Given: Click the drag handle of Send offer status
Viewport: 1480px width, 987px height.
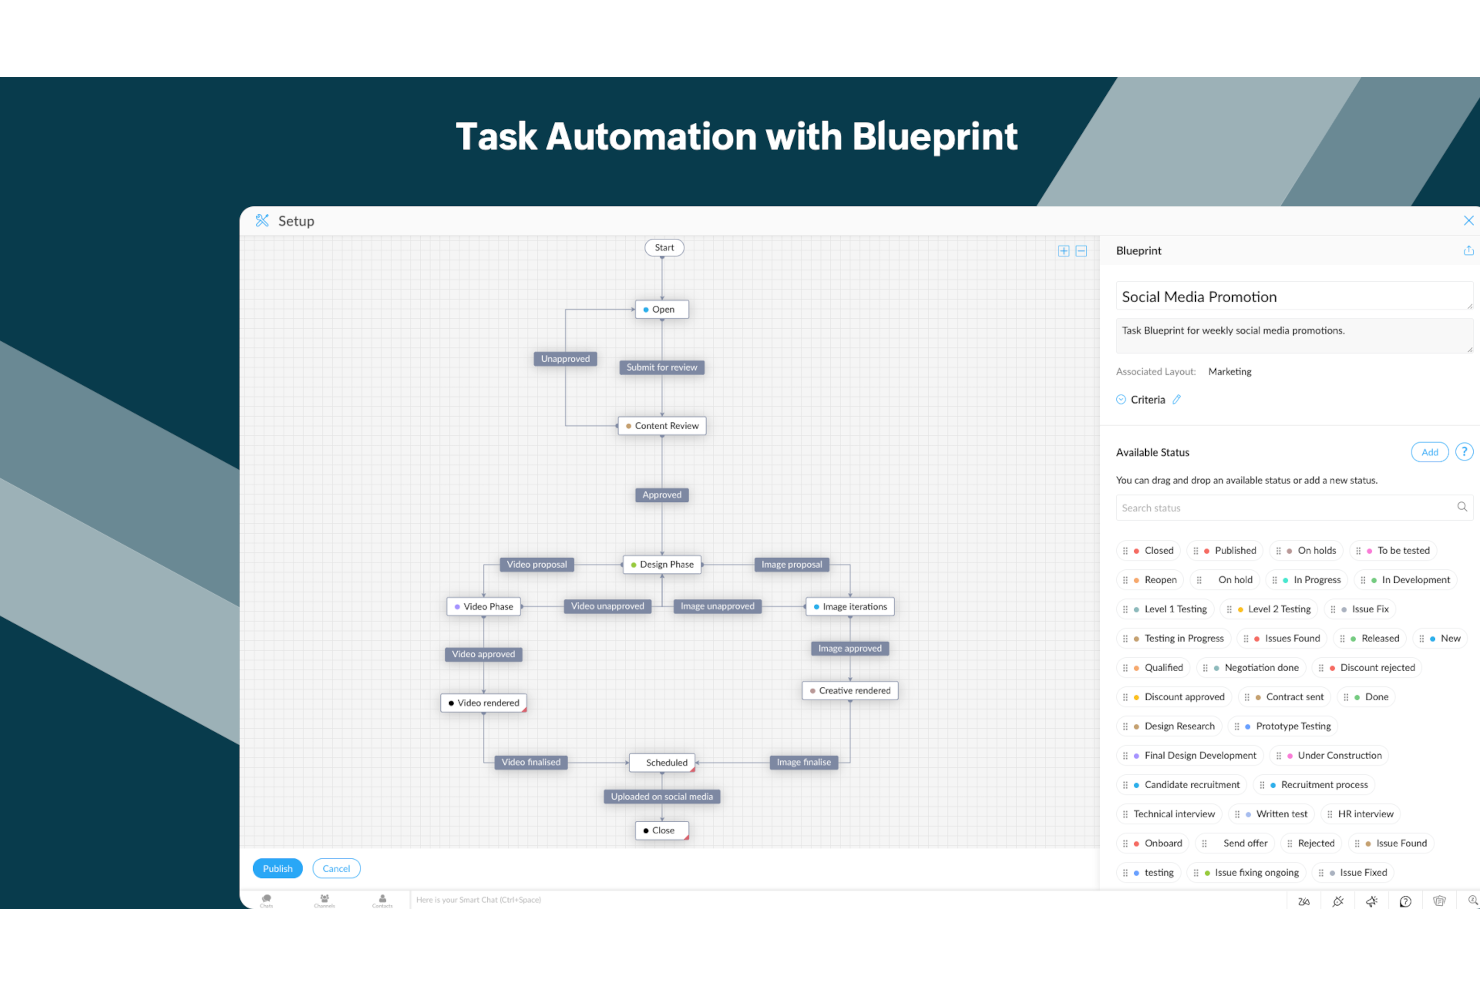Looking at the screenshot, I should (1204, 844).
